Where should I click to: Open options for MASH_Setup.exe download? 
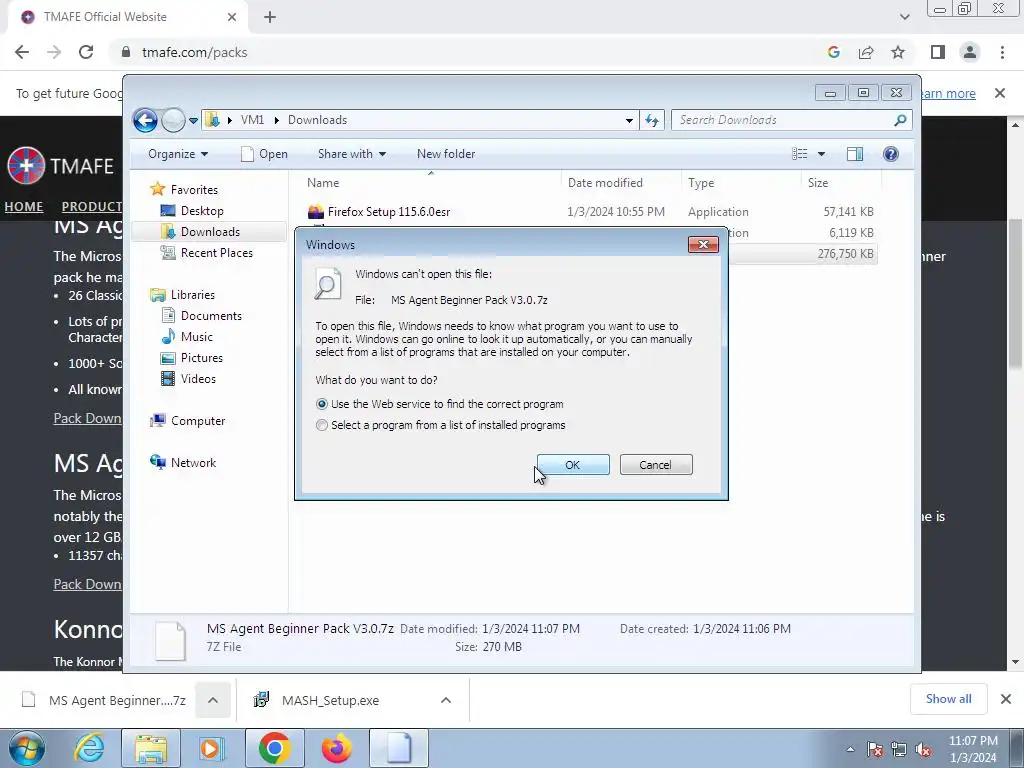446,700
